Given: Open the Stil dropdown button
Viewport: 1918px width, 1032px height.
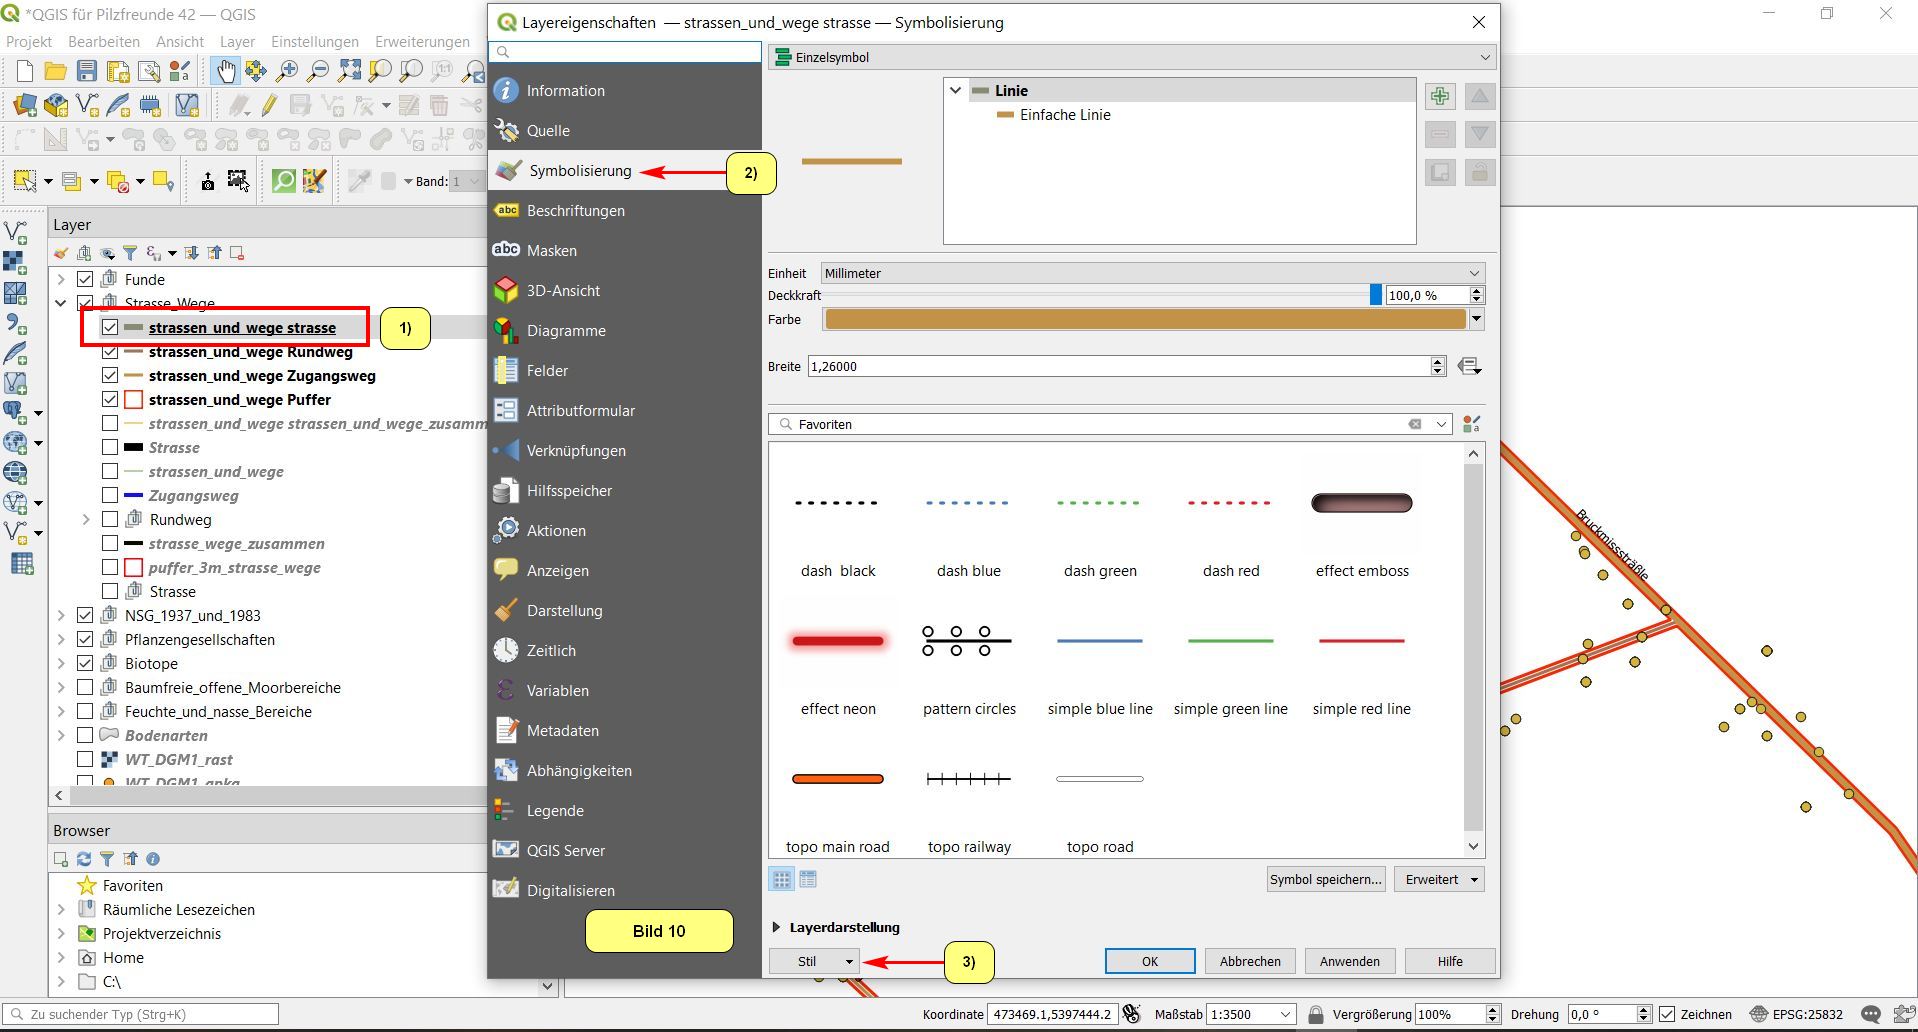Looking at the screenshot, I should tap(813, 961).
